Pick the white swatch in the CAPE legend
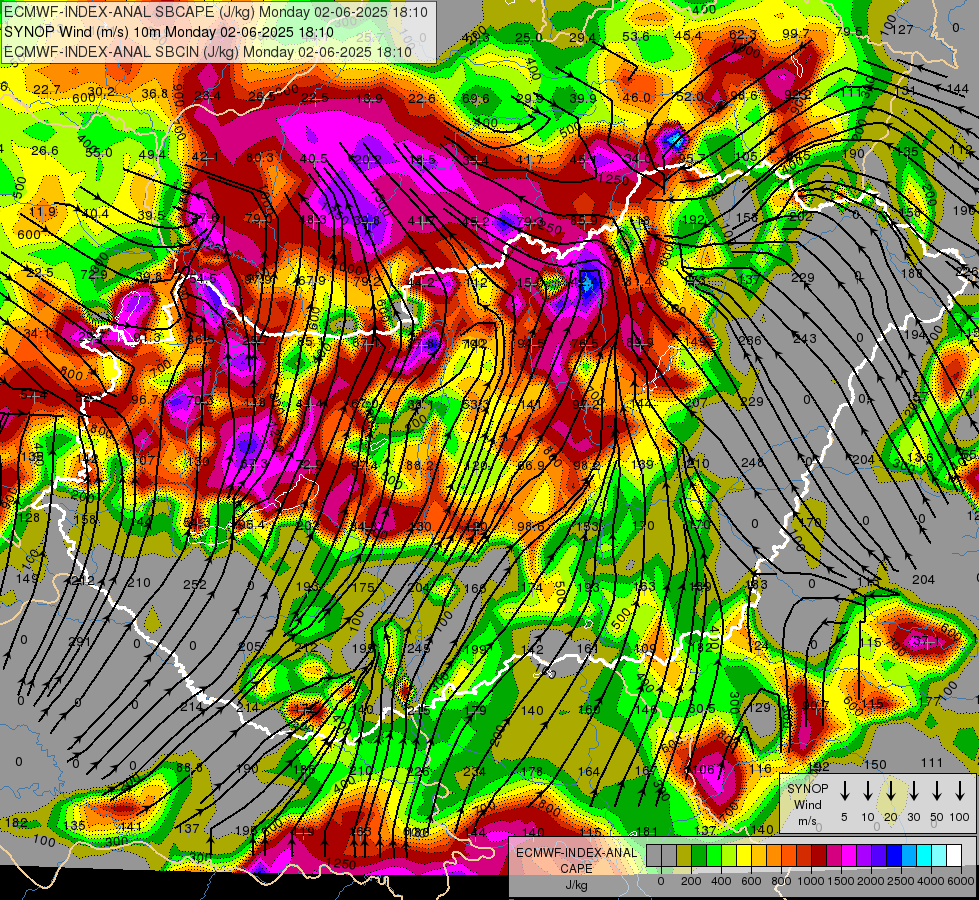 click(953, 856)
